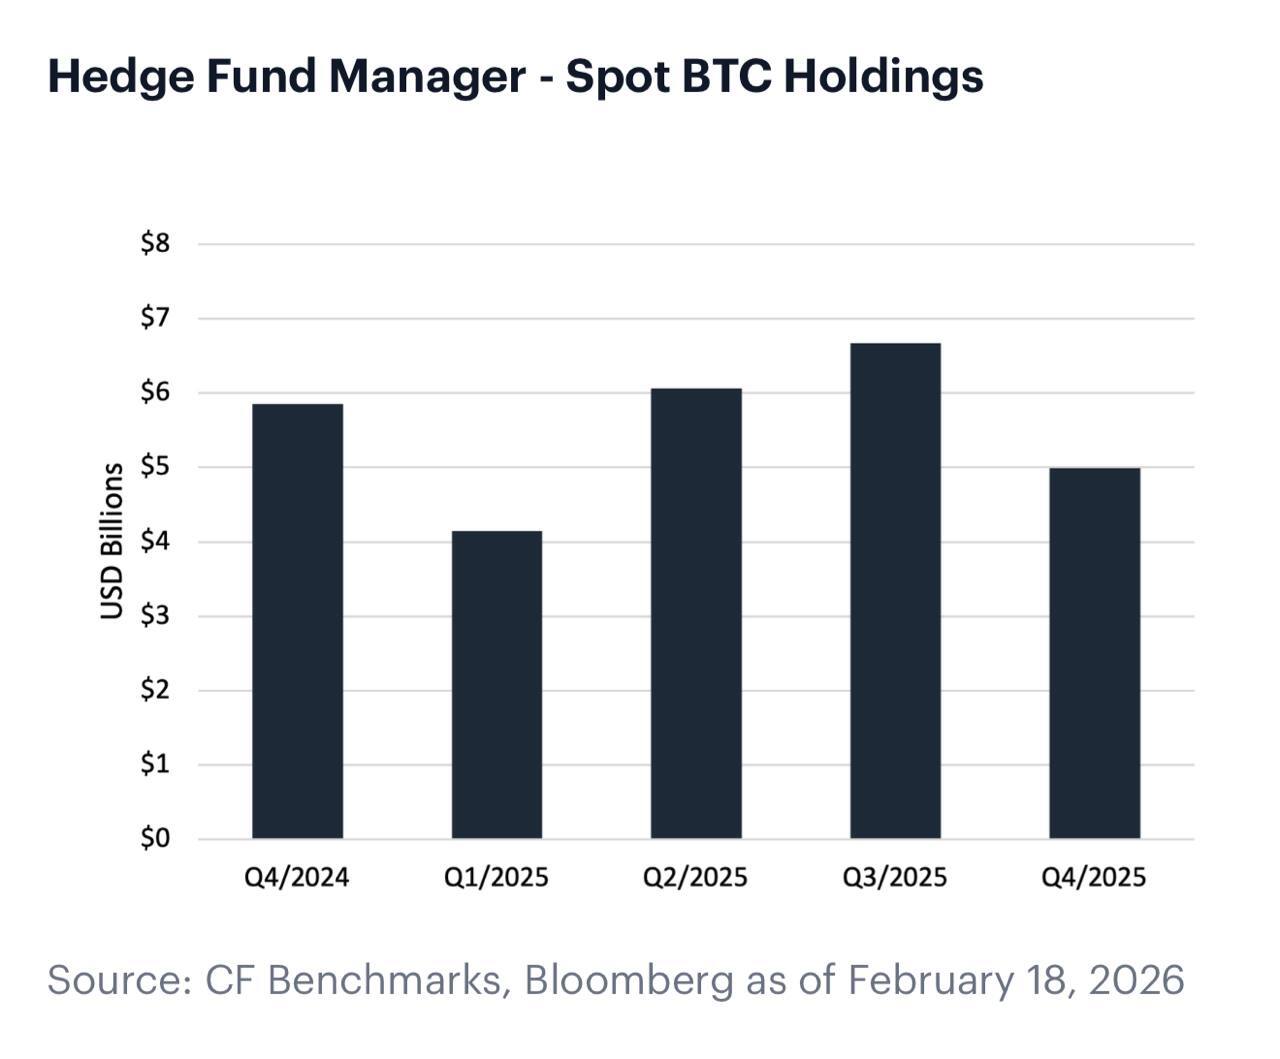Image resolution: width=1280 pixels, height=1059 pixels.
Task: Click the $8 y-axis label
Action: [155, 243]
